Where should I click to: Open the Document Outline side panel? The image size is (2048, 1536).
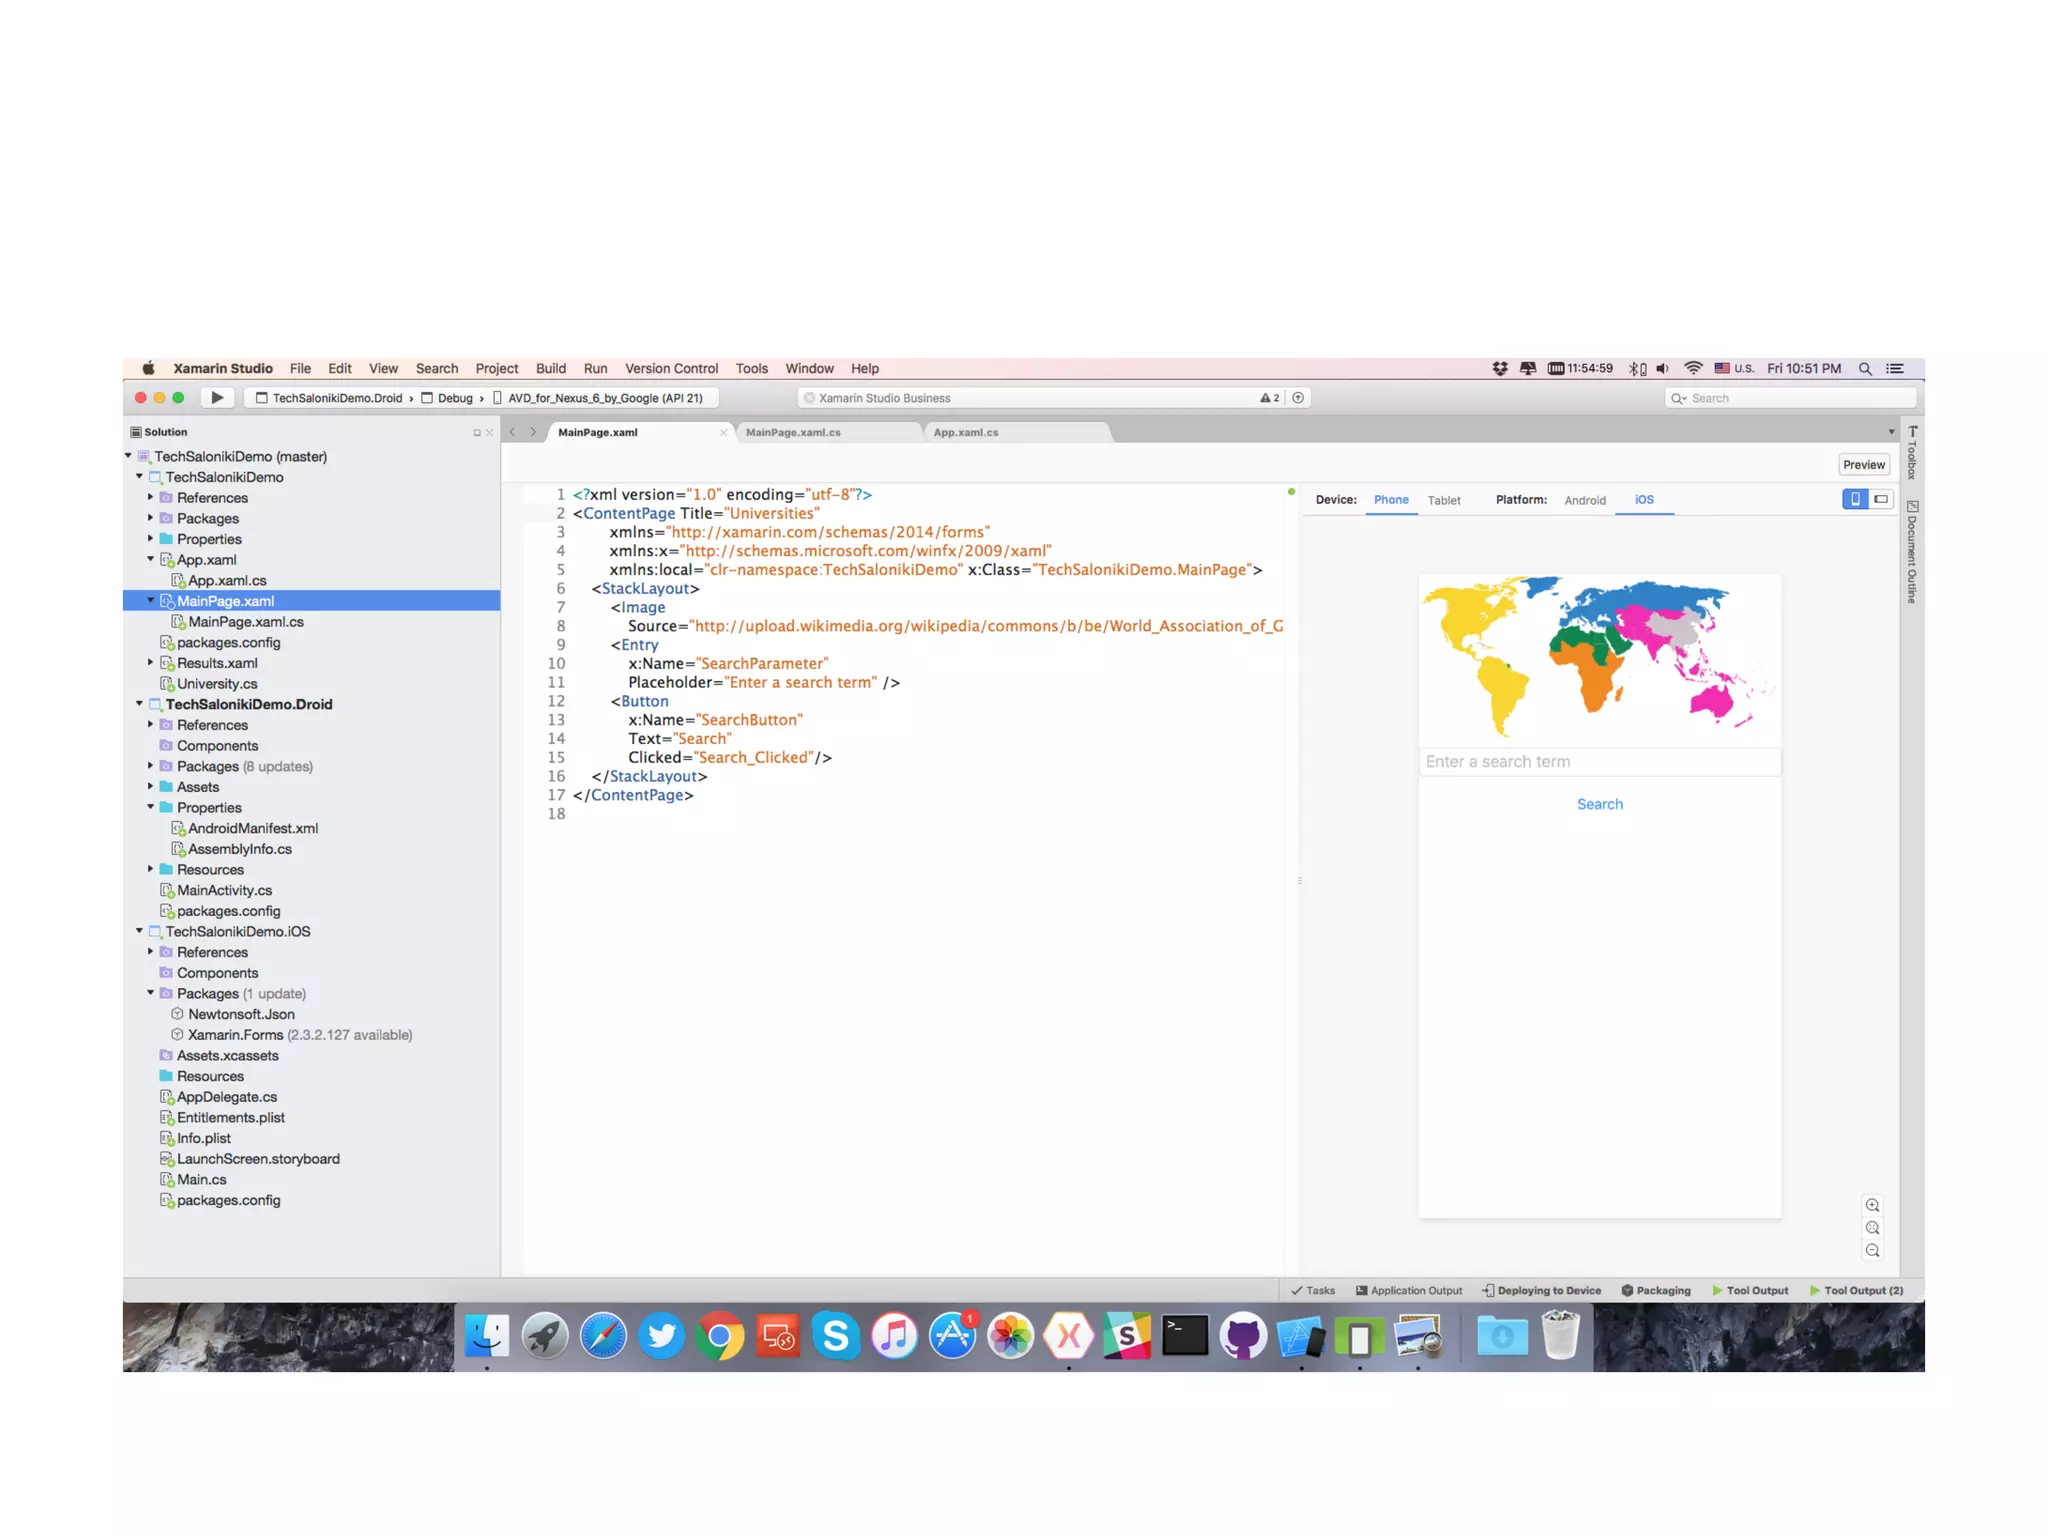click(1912, 552)
